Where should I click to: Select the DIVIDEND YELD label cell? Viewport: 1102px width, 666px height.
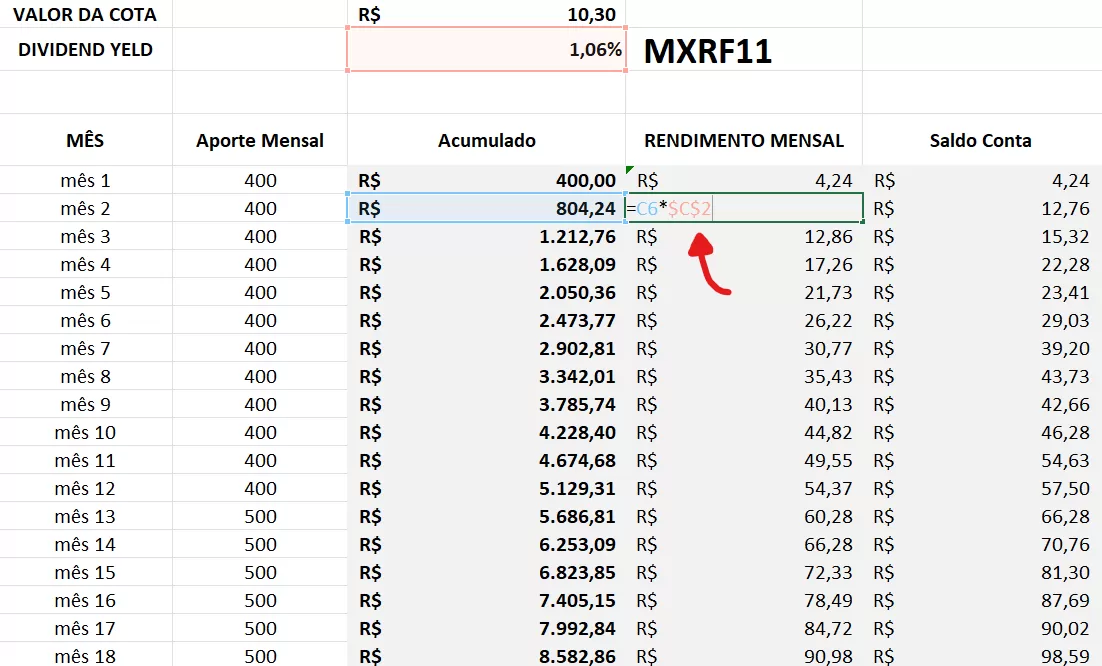(85, 50)
